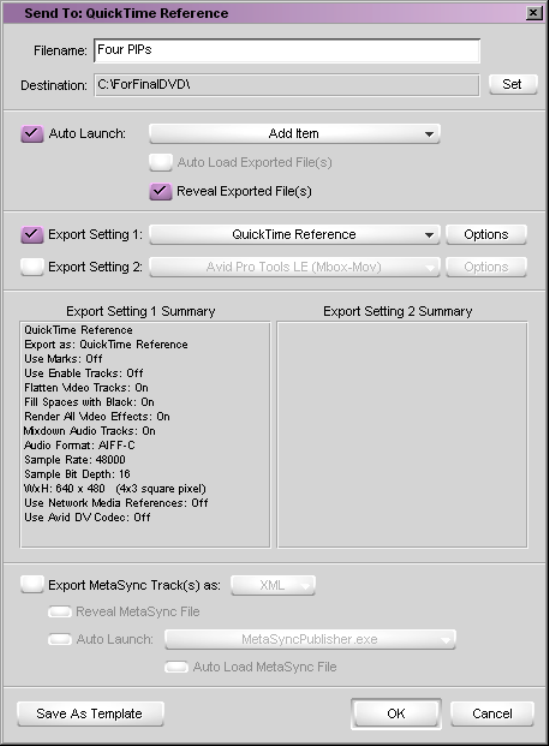Toggle the Auto Launch checkbox

32,134
